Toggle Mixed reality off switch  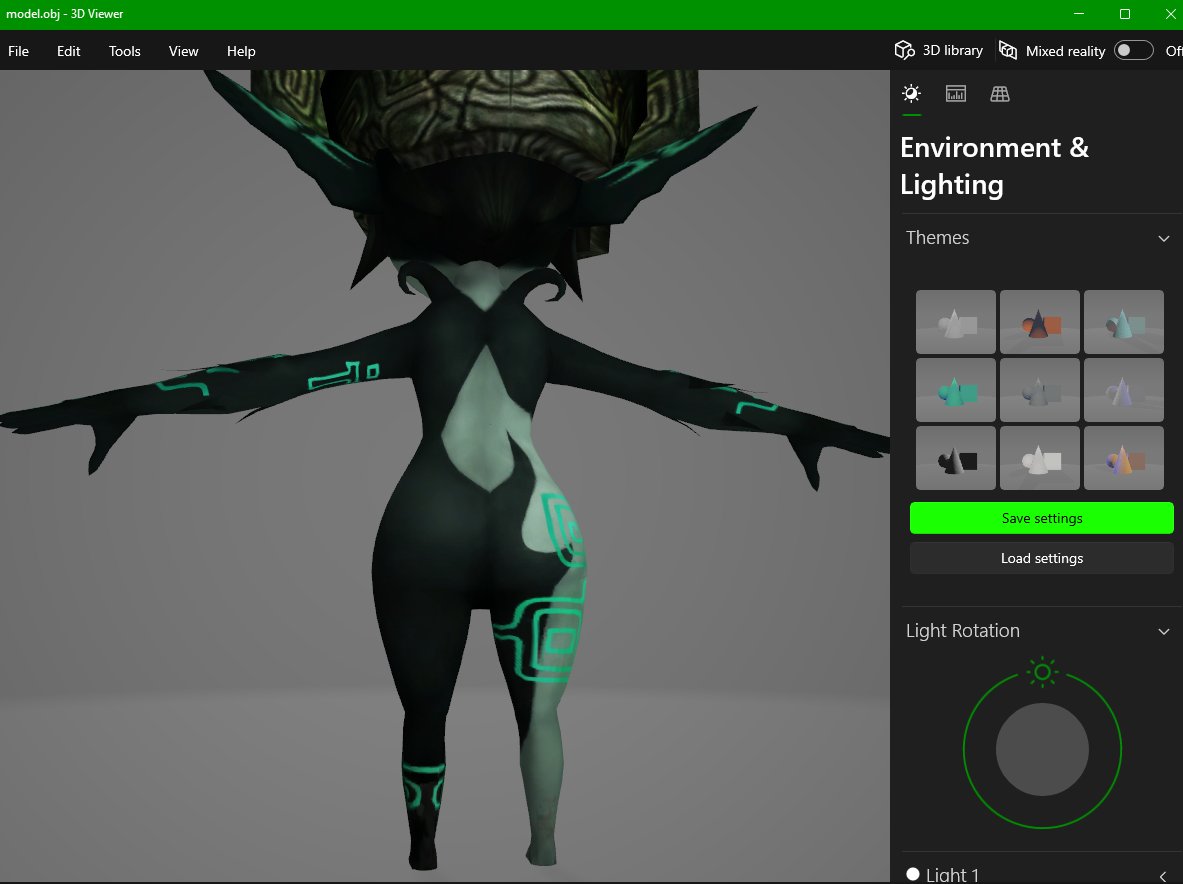1133,49
